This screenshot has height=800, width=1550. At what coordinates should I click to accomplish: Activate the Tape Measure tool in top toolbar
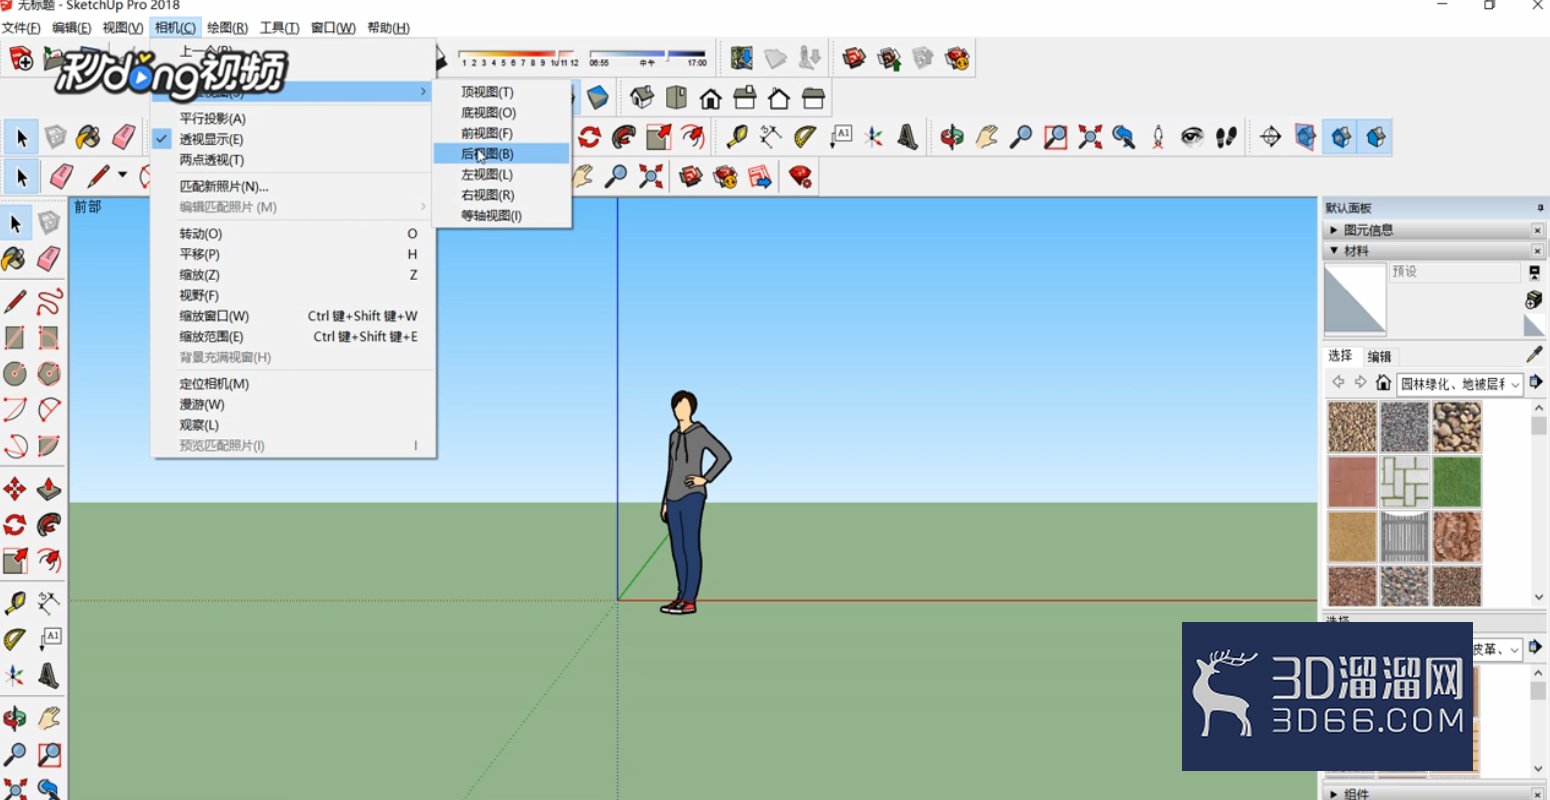coord(737,137)
